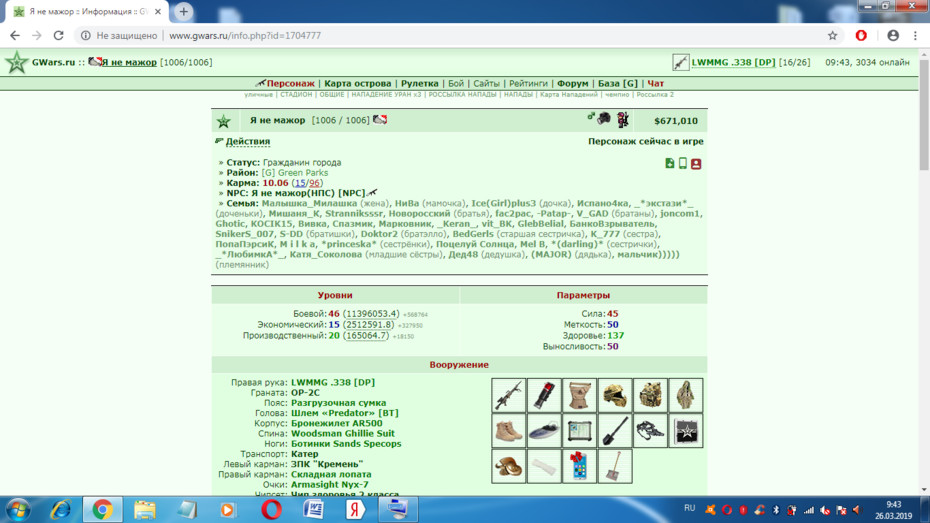The image size is (930, 523).
Task: Open the Малышка_Милашка family member link
Action: click(x=309, y=203)
